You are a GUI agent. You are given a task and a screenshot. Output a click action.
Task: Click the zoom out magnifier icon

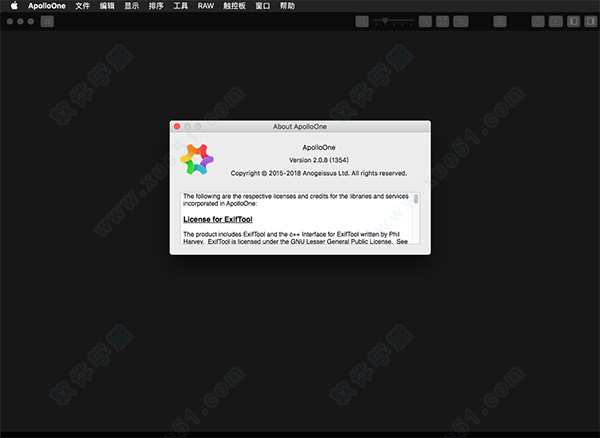(x=362, y=21)
